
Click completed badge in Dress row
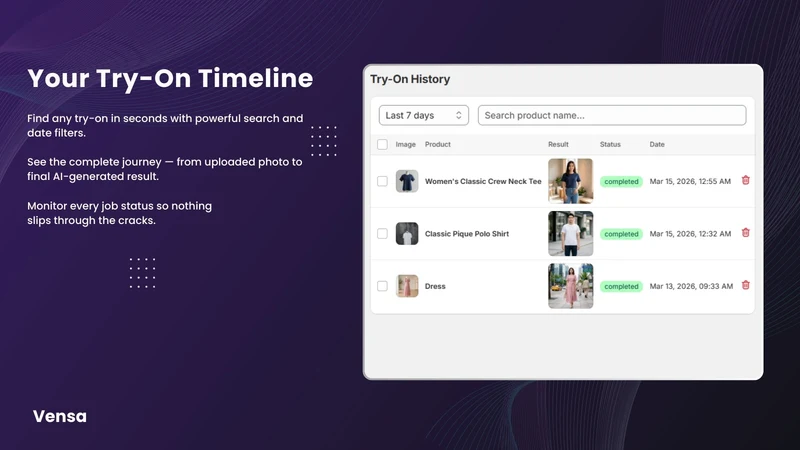[621, 287]
